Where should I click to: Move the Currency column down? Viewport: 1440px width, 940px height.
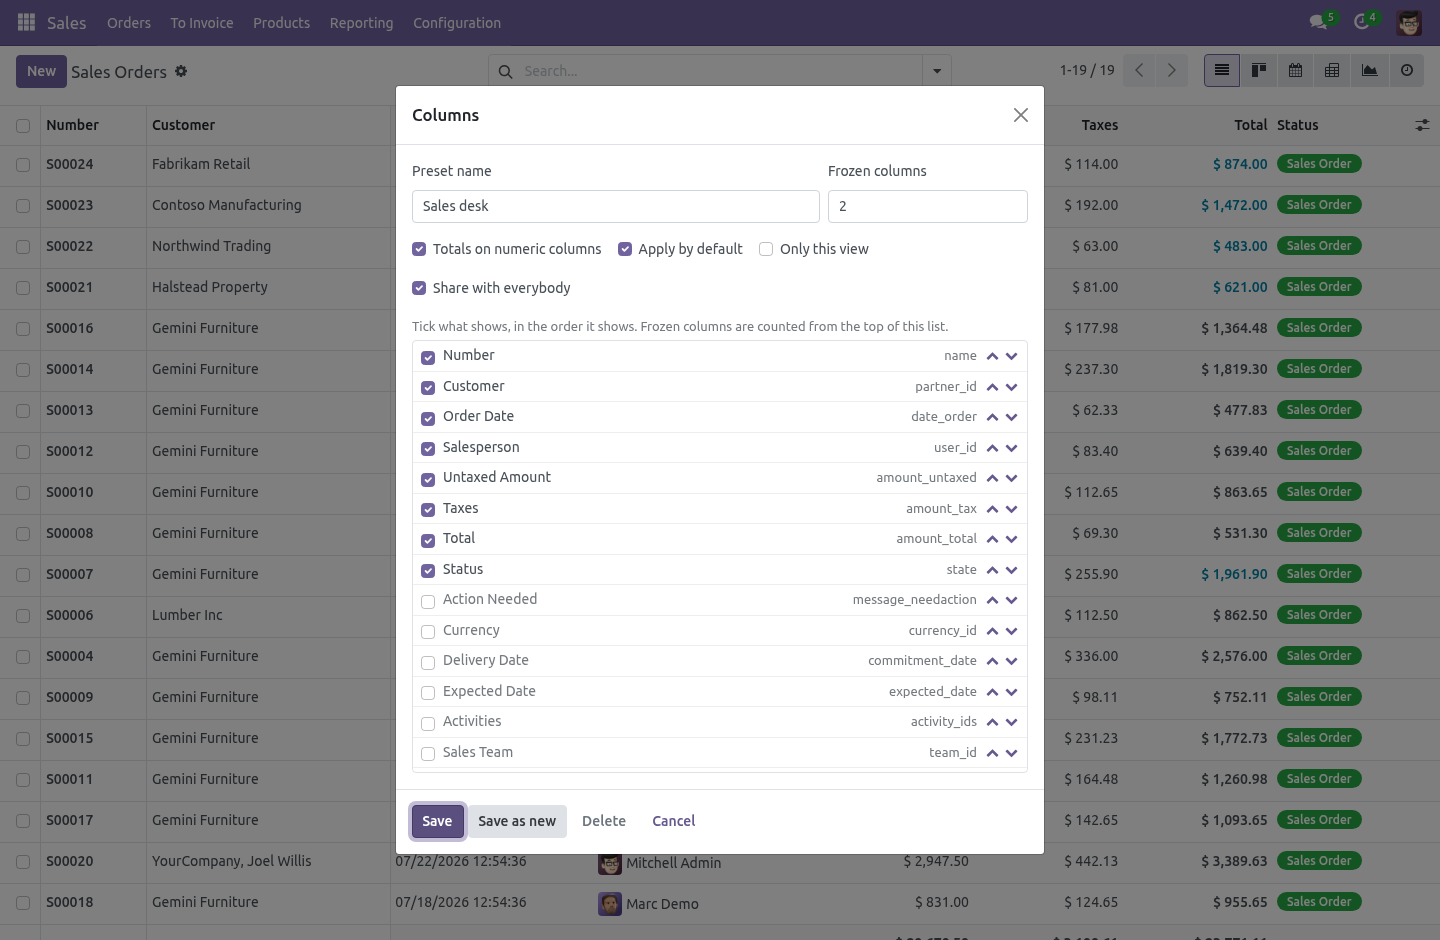click(x=1012, y=631)
